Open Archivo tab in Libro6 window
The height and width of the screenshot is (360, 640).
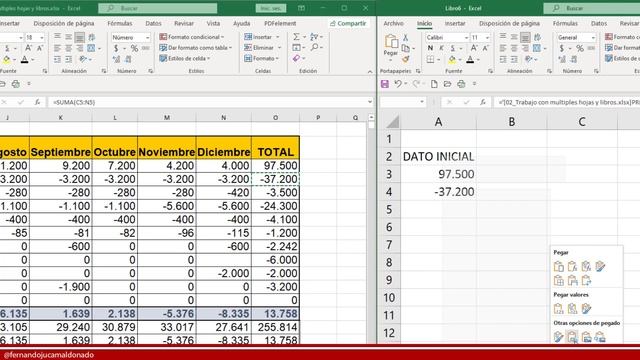tap(393, 24)
